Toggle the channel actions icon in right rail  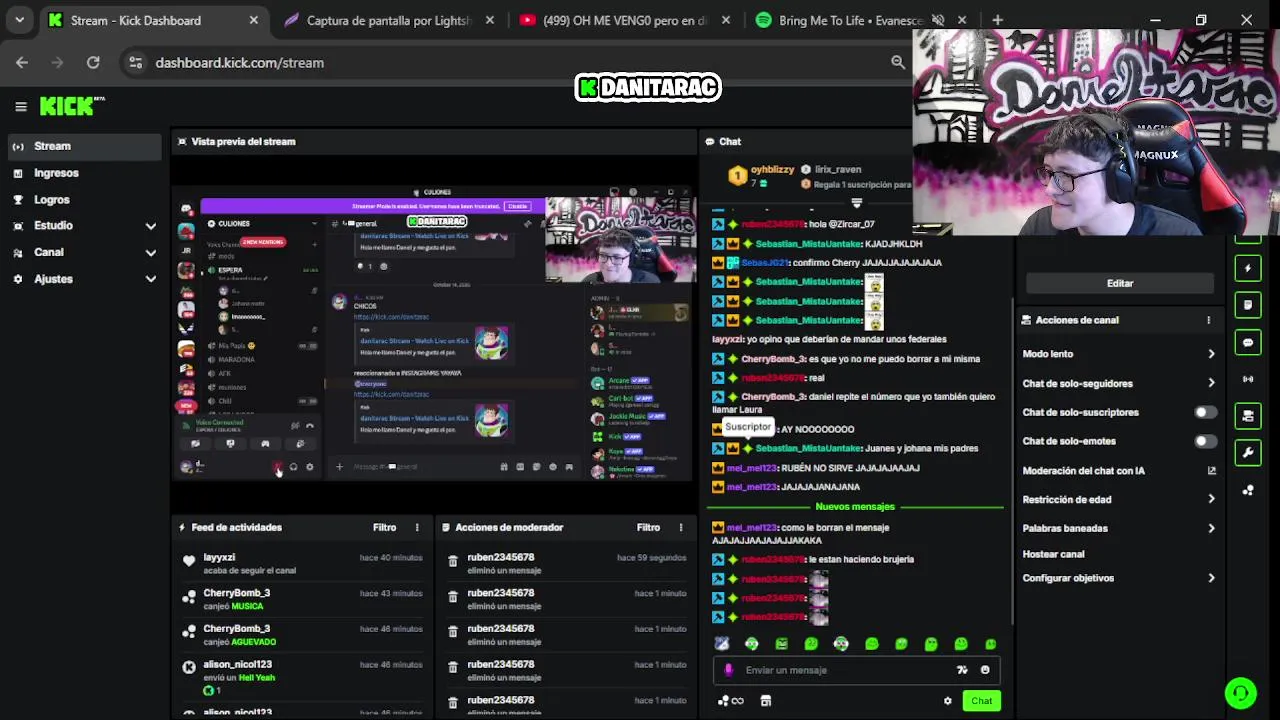click(1248, 416)
